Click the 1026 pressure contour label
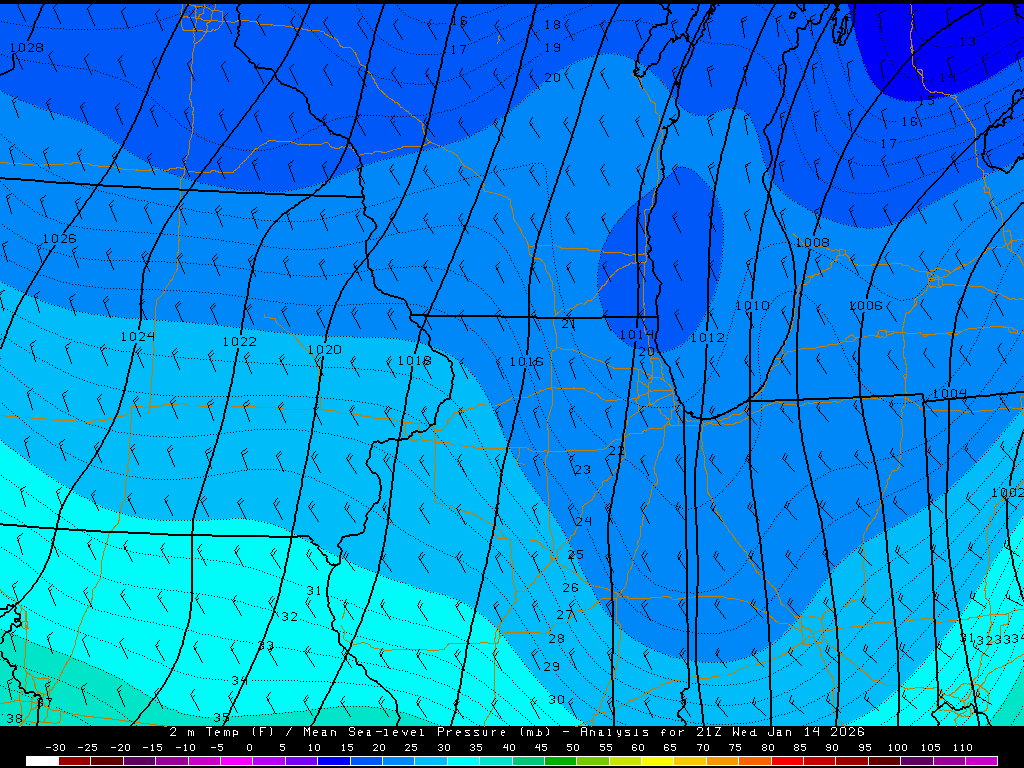Viewport: 1024px width, 768px height. [x=59, y=238]
